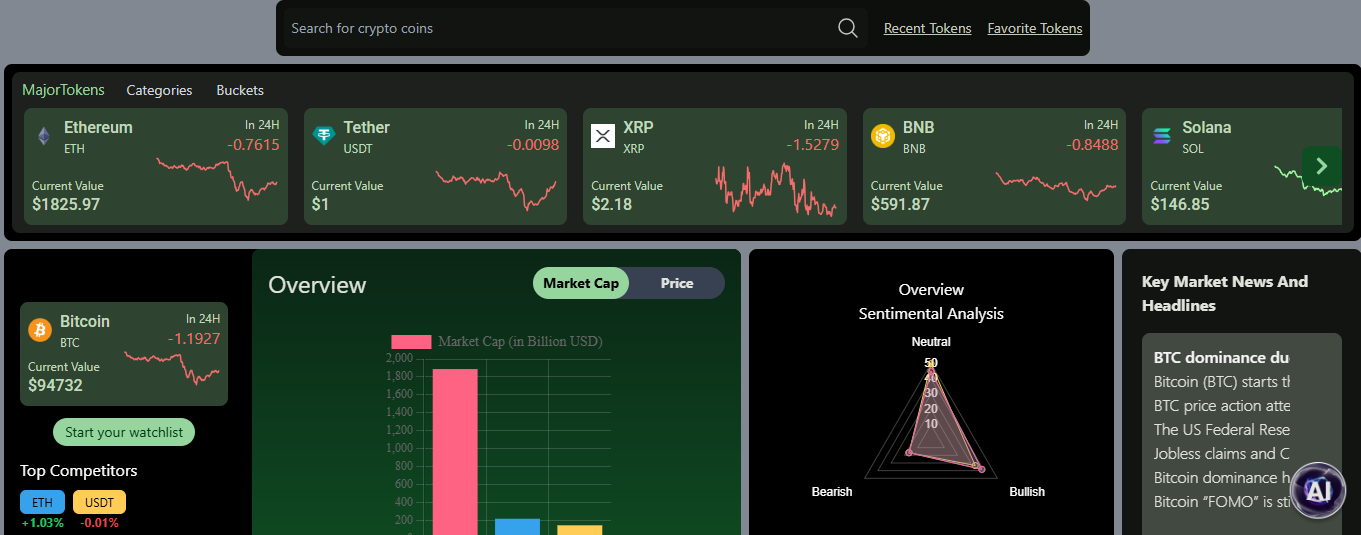Open the Bitcoin price sparkline
Screen dimensions: 1361x535
pos(172,367)
